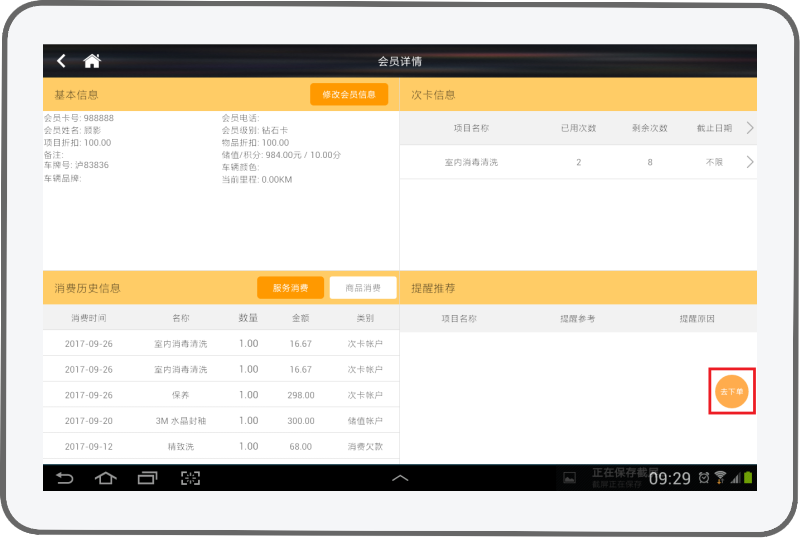This screenshot has height=538, width=800.
Task: Go to home via house icon
Action: 92,61
